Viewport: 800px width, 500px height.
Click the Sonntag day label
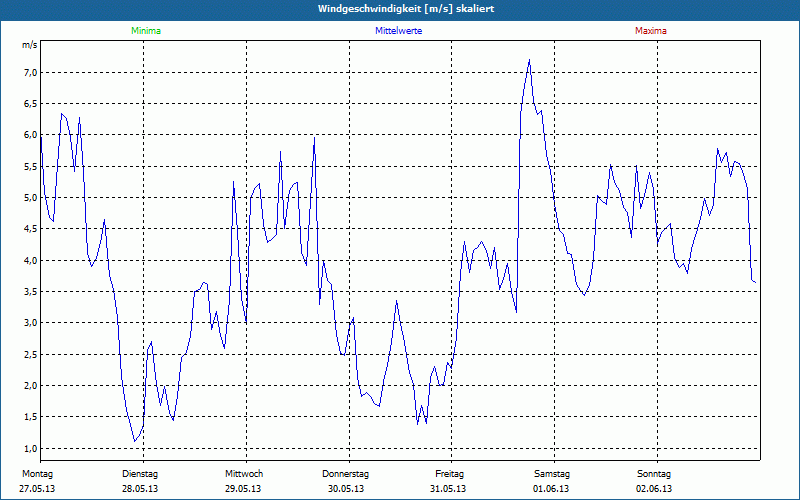pyautogui.click(x=654, y=474)
